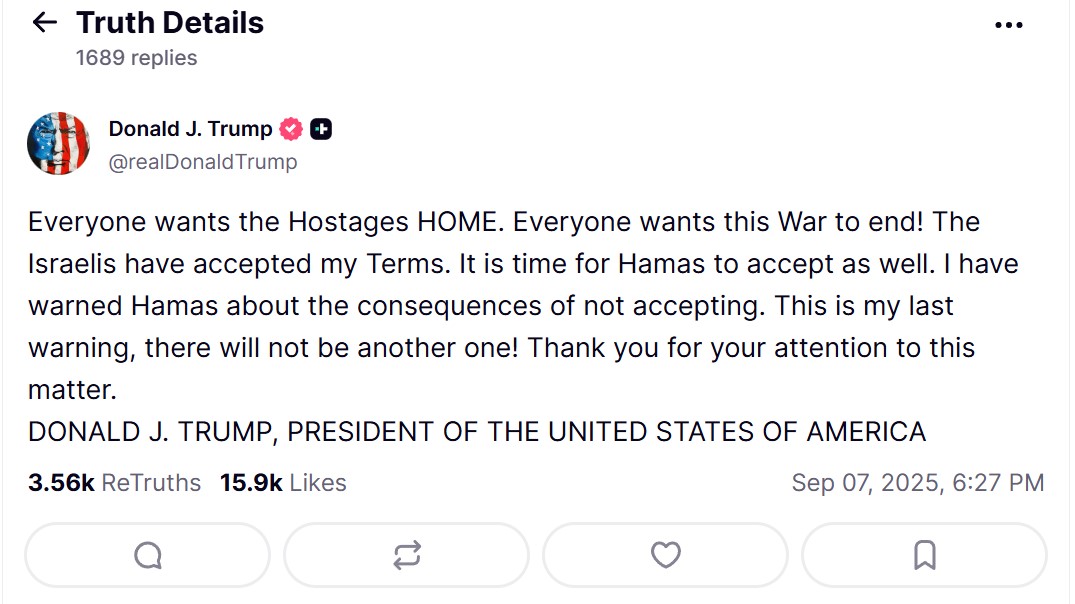
Task: Click the Truth Details page title
Action: [170, 23]
